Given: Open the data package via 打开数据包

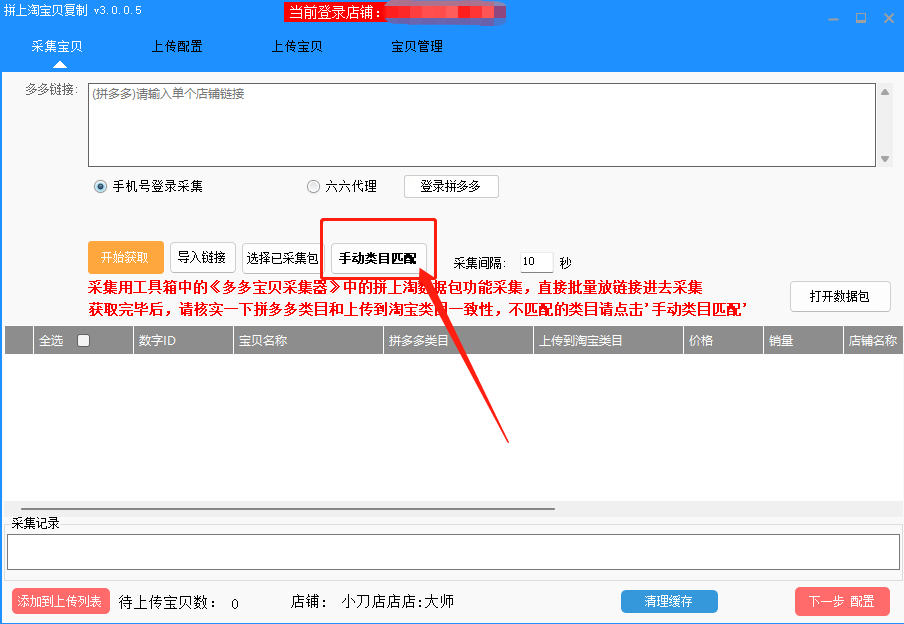Looking at the screenshot, I should coord(839,296).
